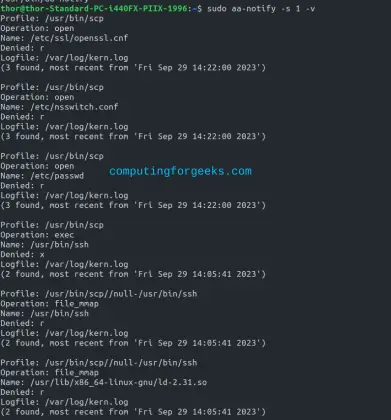Click Name: /usr/bin/ssh under the exec operation
The height and width of the screenshot is (420, 391).
pos(44,245)
